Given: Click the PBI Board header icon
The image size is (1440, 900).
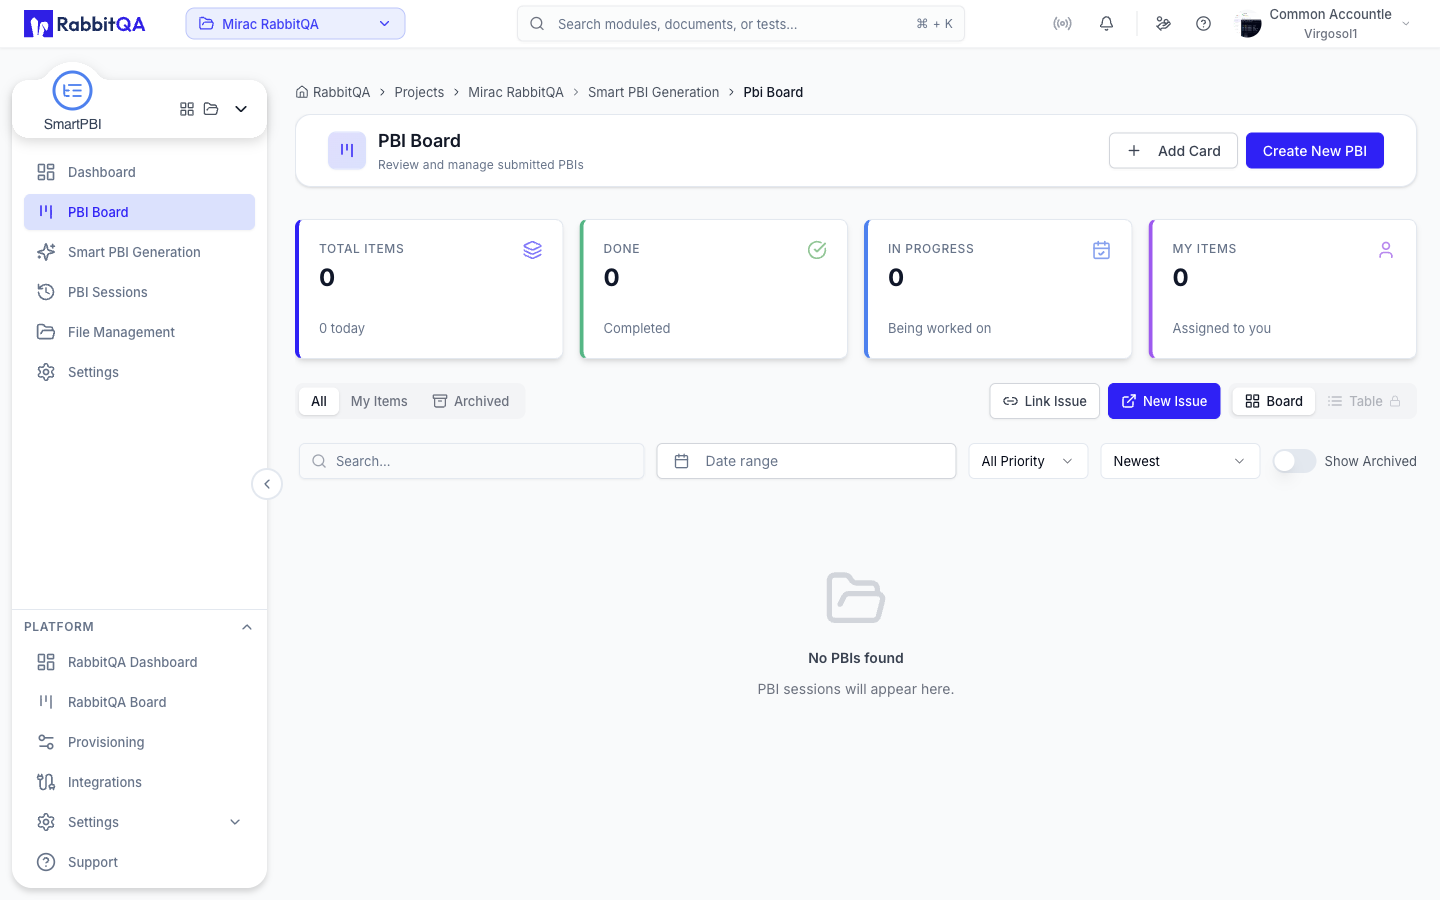Looking at the screenshot, I should click(x=347, y=151).
